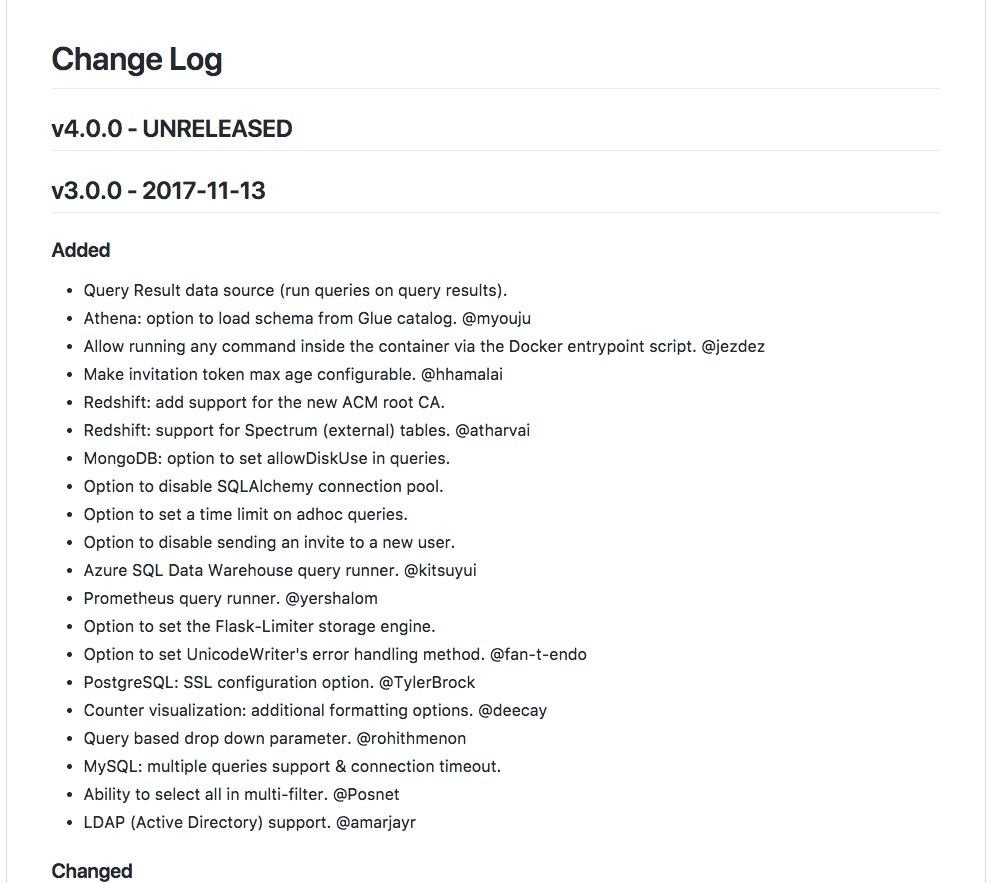Image resolution: width=993 pixels, height=883 pixels.
Task: Click the Changed section heading
Action: click(x=92, y=871)
